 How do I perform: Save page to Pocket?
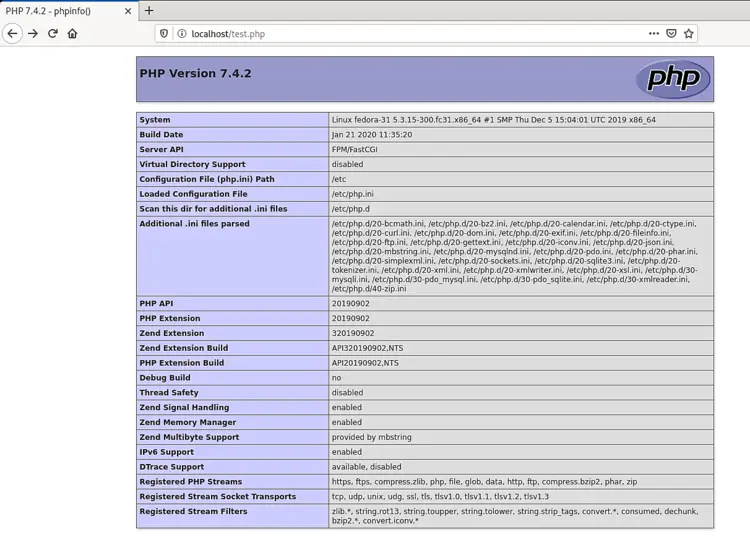coord(671,34)
